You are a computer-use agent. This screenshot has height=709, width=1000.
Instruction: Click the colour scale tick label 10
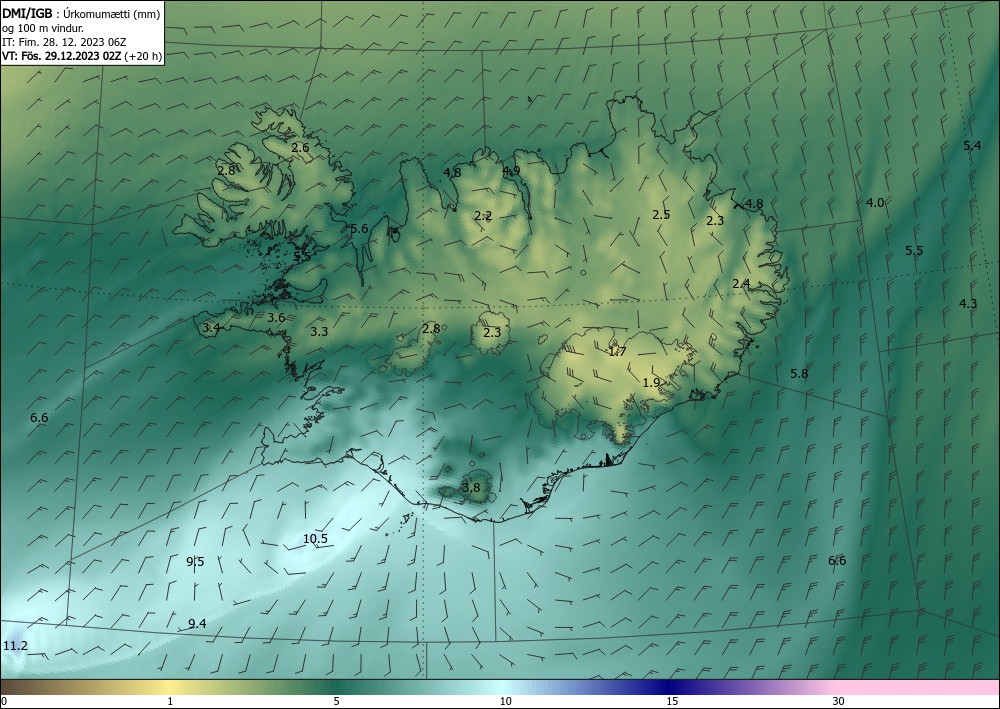pos(505,702)
